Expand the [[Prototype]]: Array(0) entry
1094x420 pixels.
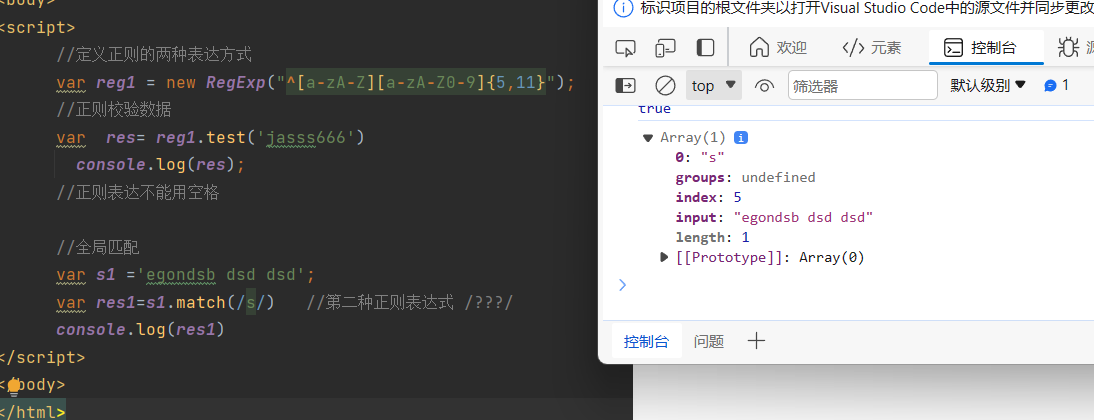coord(664,257)
